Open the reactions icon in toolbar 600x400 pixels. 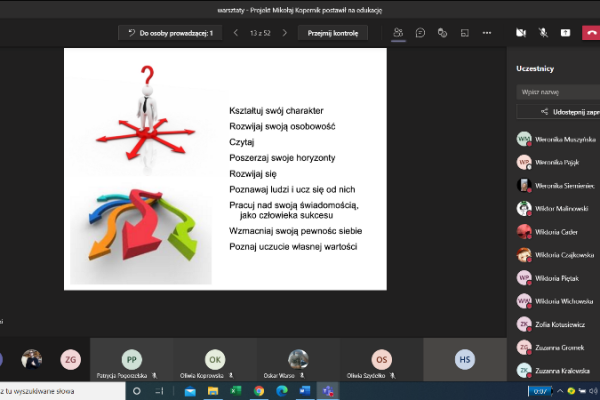click(443, 32)
